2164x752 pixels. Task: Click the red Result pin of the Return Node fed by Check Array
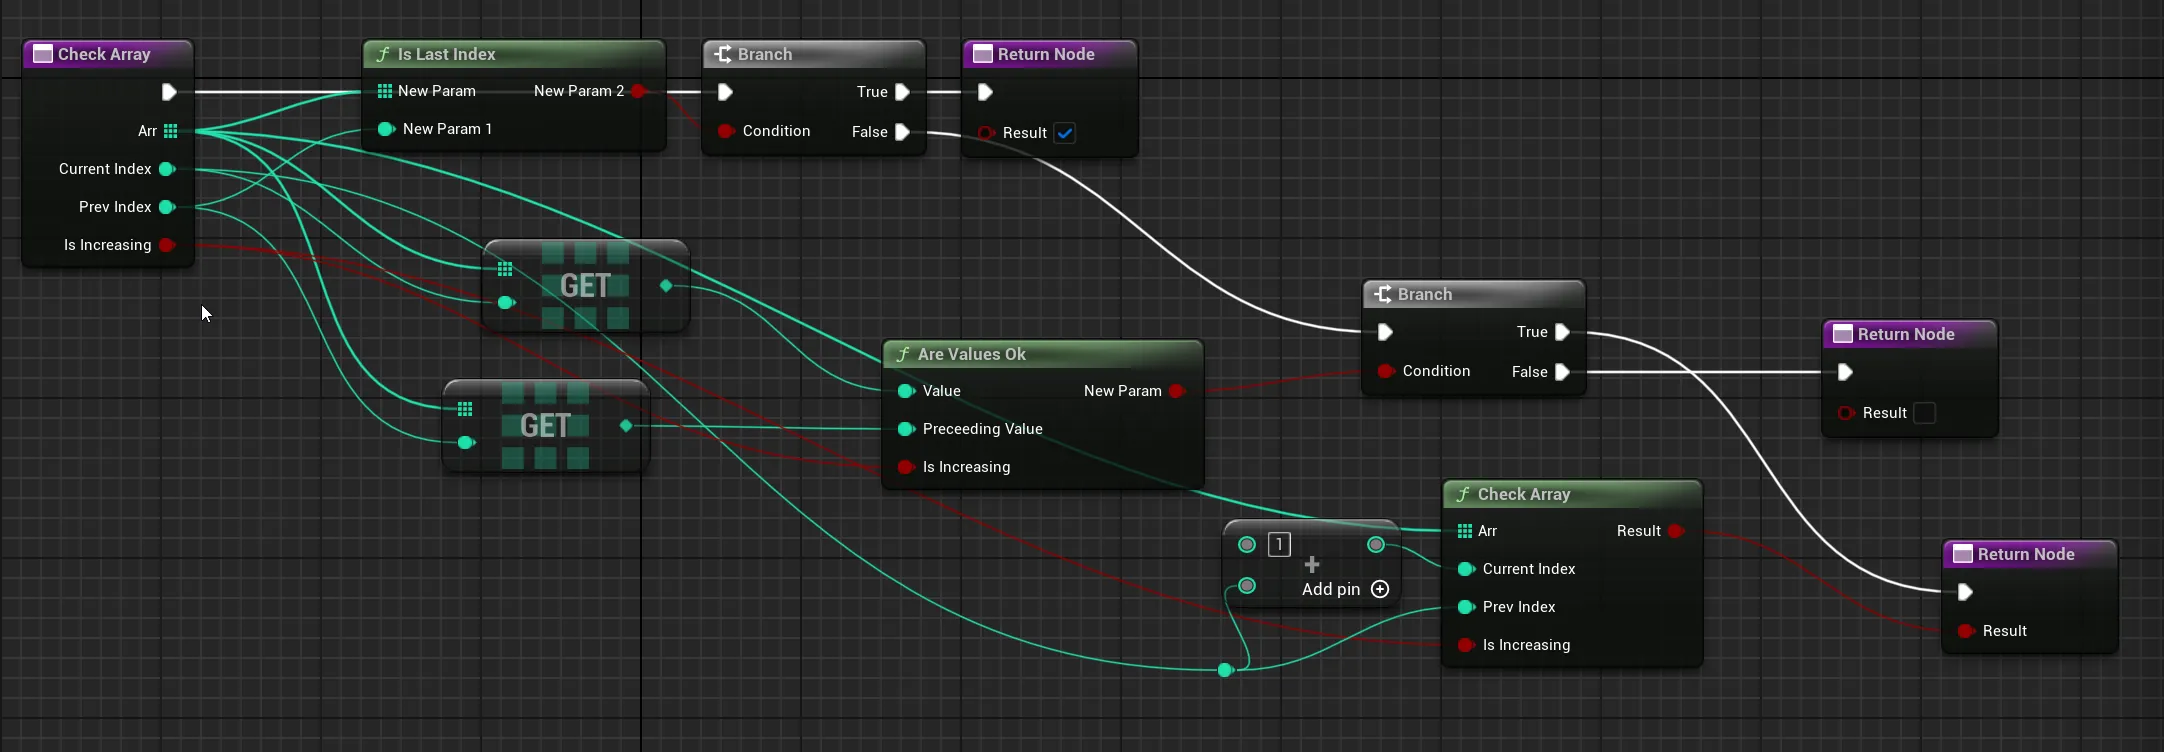click(1966, 631)
